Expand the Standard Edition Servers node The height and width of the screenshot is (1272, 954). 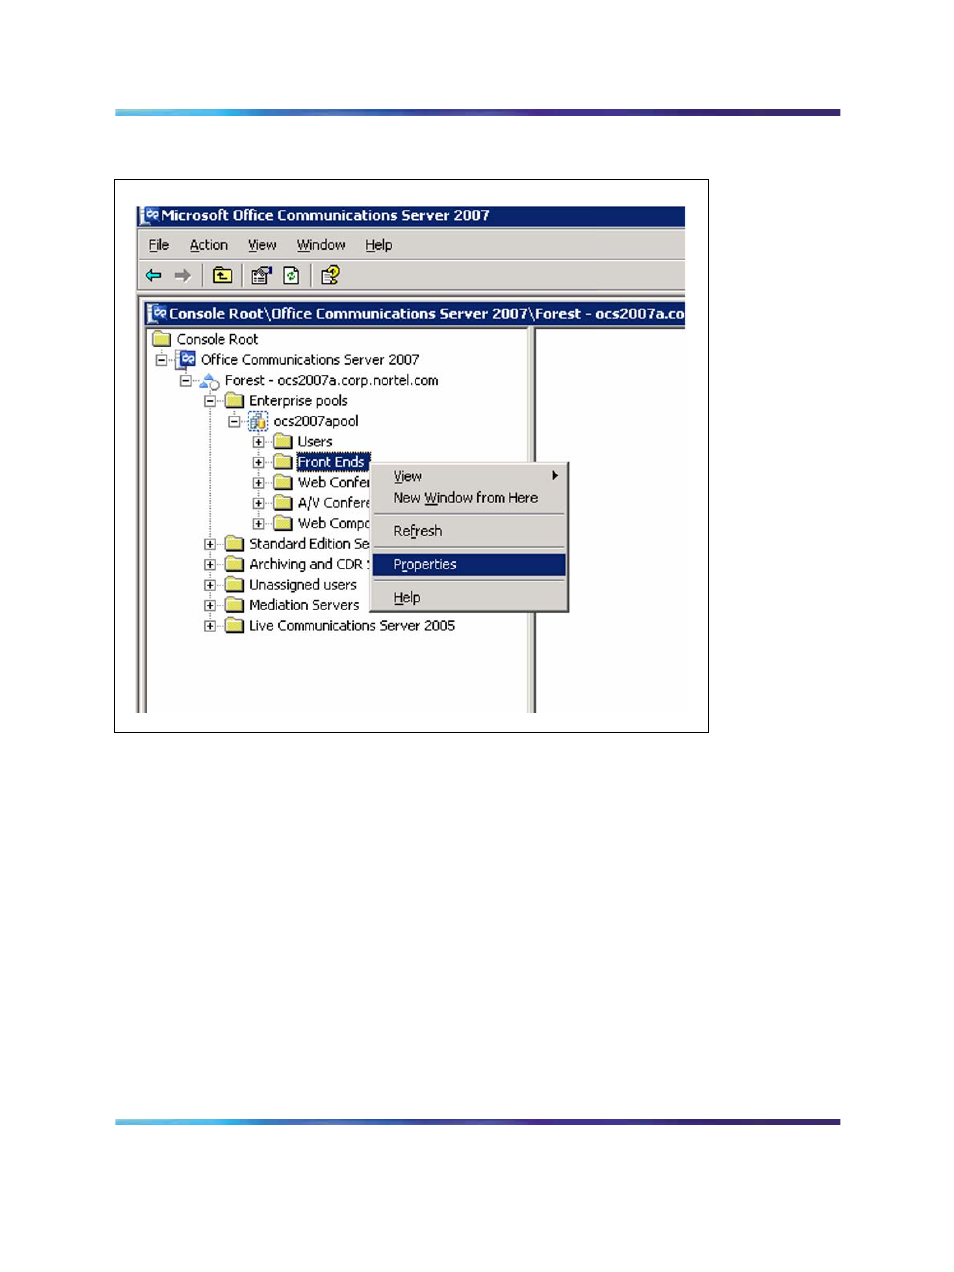pos(210,544)
